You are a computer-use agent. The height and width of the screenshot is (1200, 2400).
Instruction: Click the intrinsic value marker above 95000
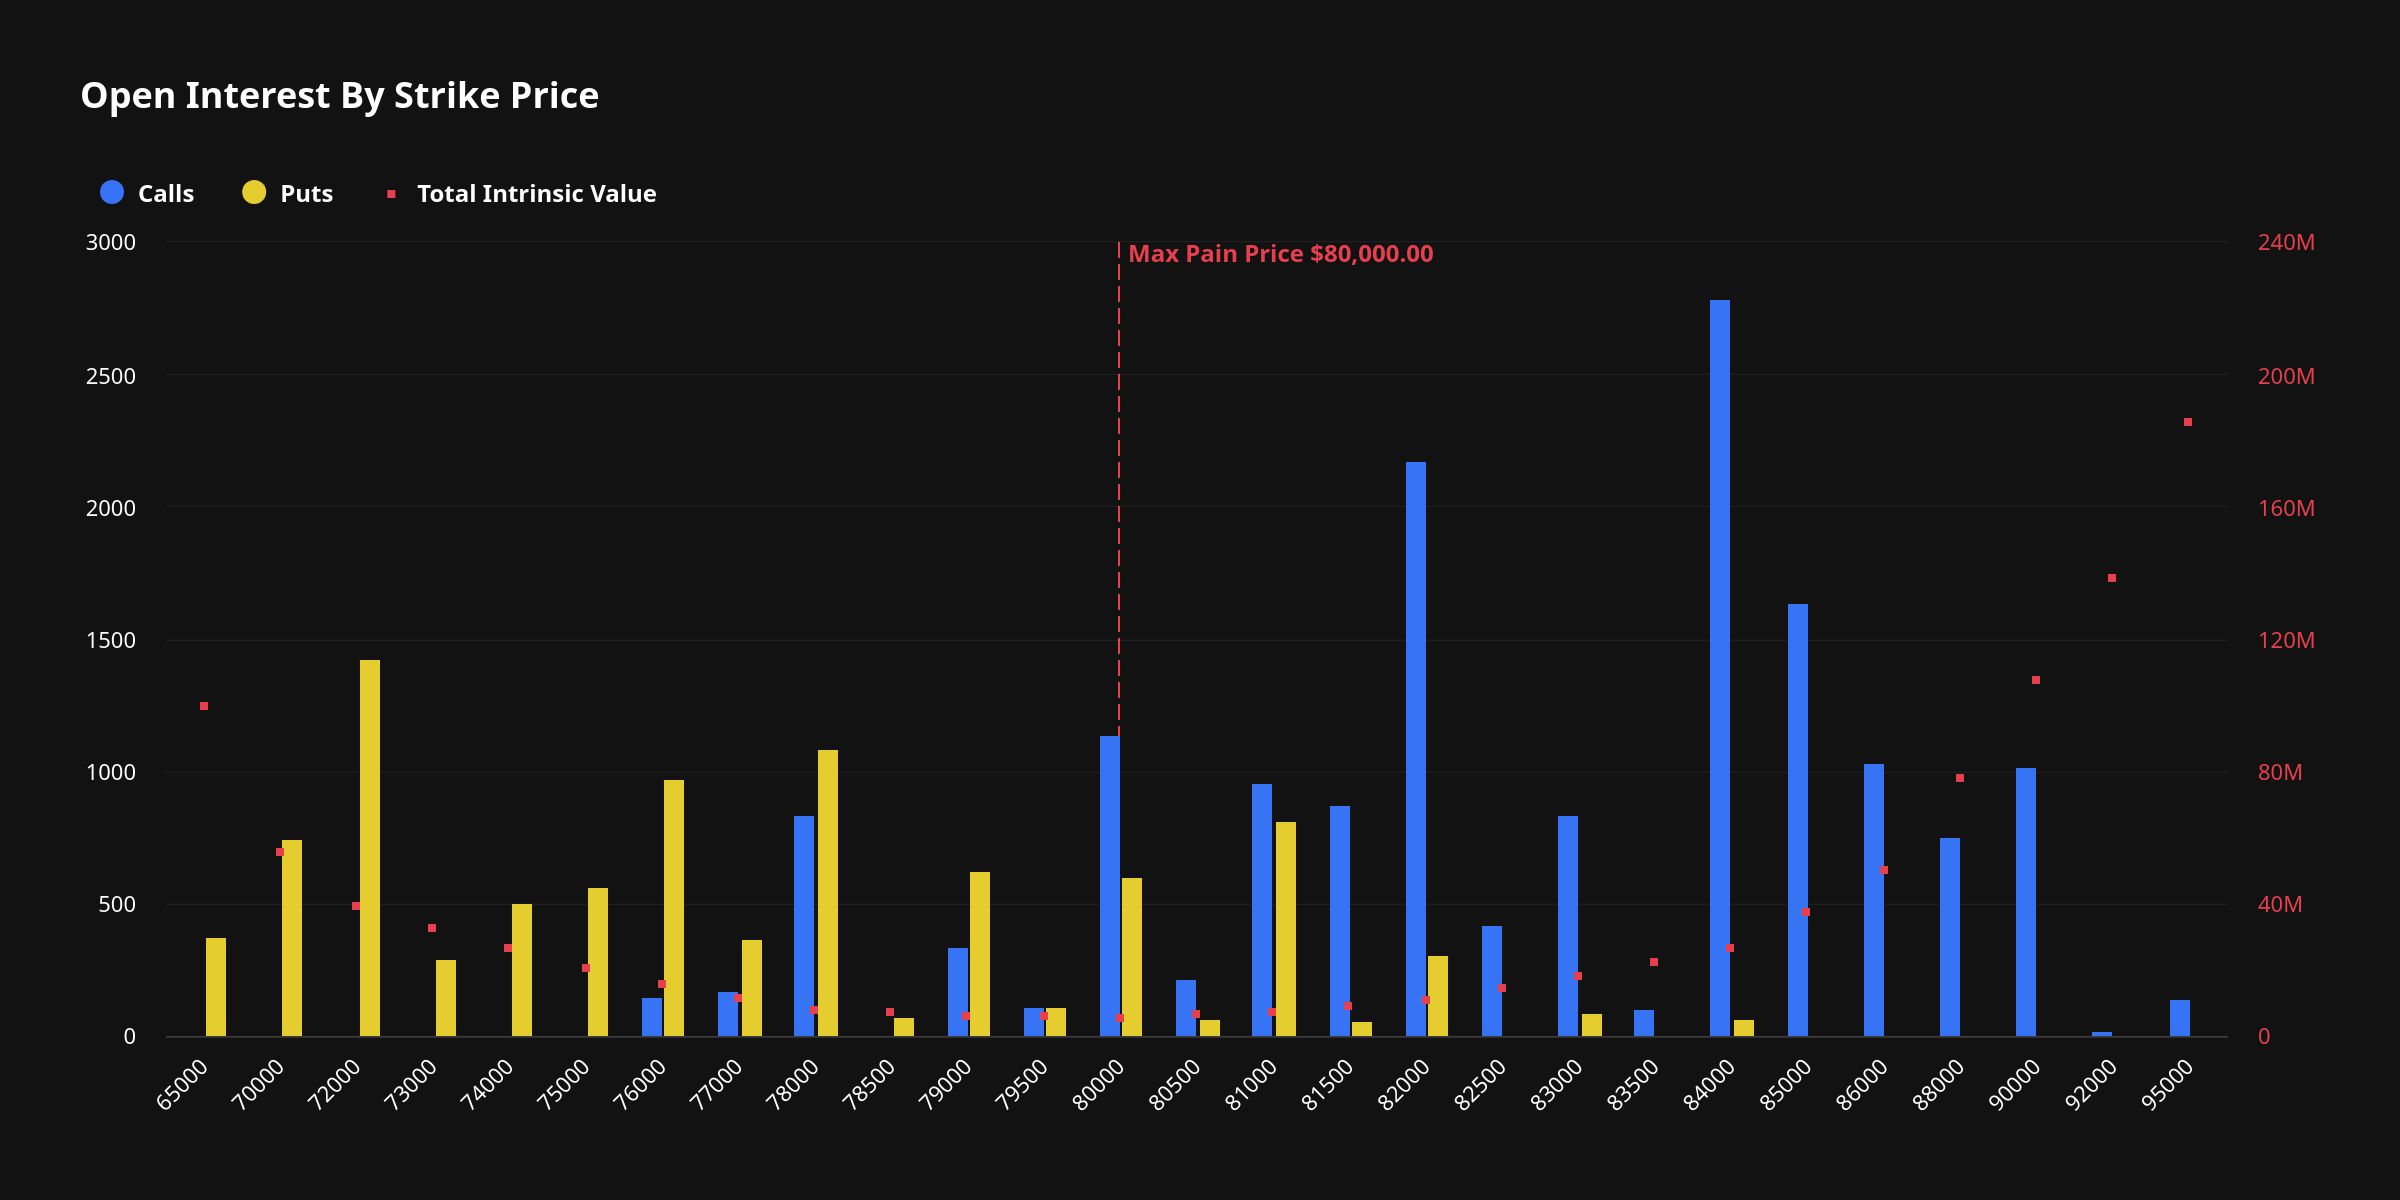[x=2188, y=422]
